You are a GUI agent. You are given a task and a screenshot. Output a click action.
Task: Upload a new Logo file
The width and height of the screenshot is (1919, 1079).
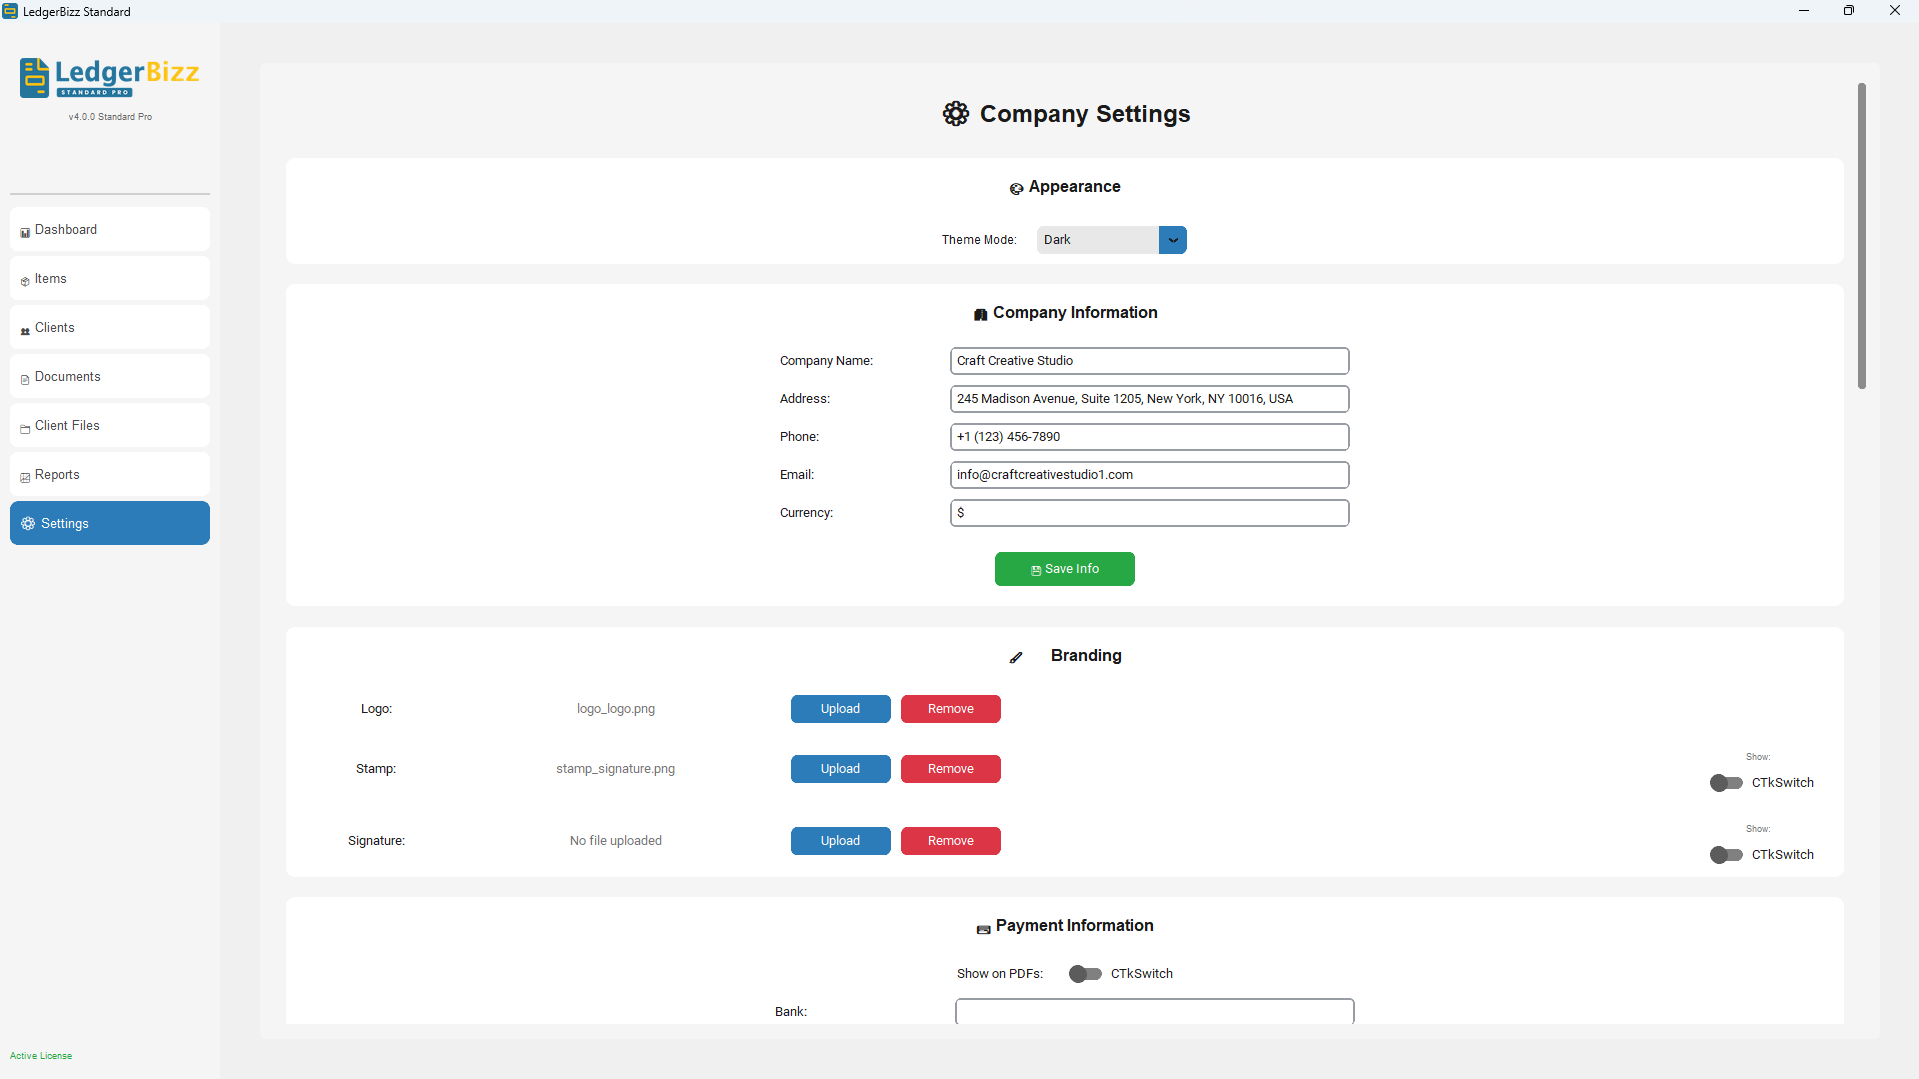840,709
